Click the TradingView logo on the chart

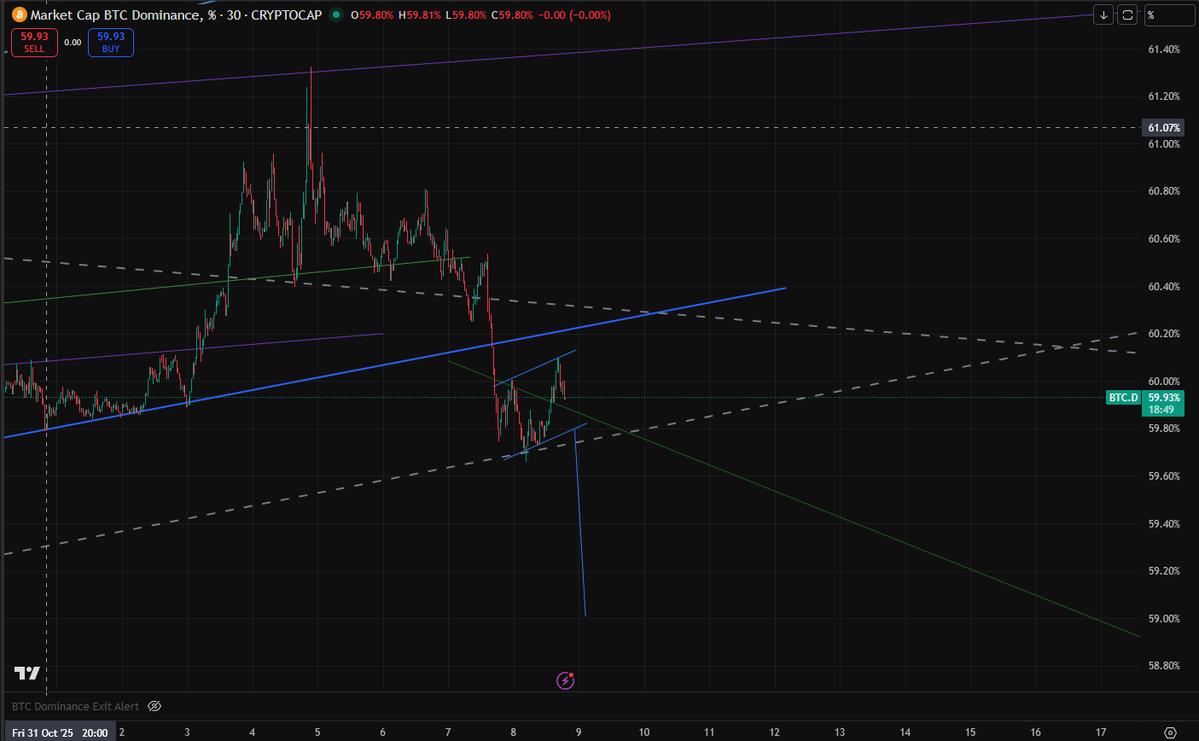[x=27, y=673]
